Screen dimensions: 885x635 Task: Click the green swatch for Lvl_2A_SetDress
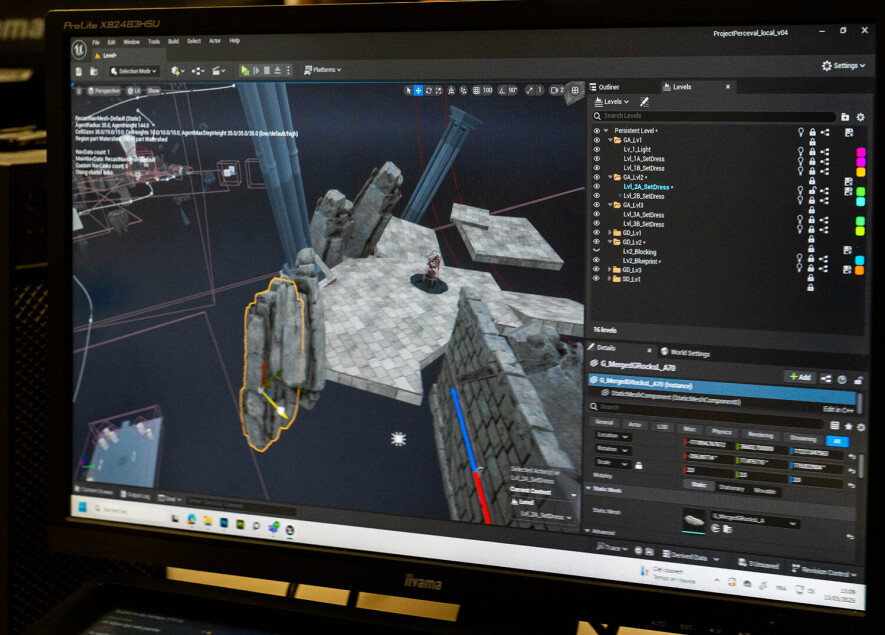tap(861, 192)
